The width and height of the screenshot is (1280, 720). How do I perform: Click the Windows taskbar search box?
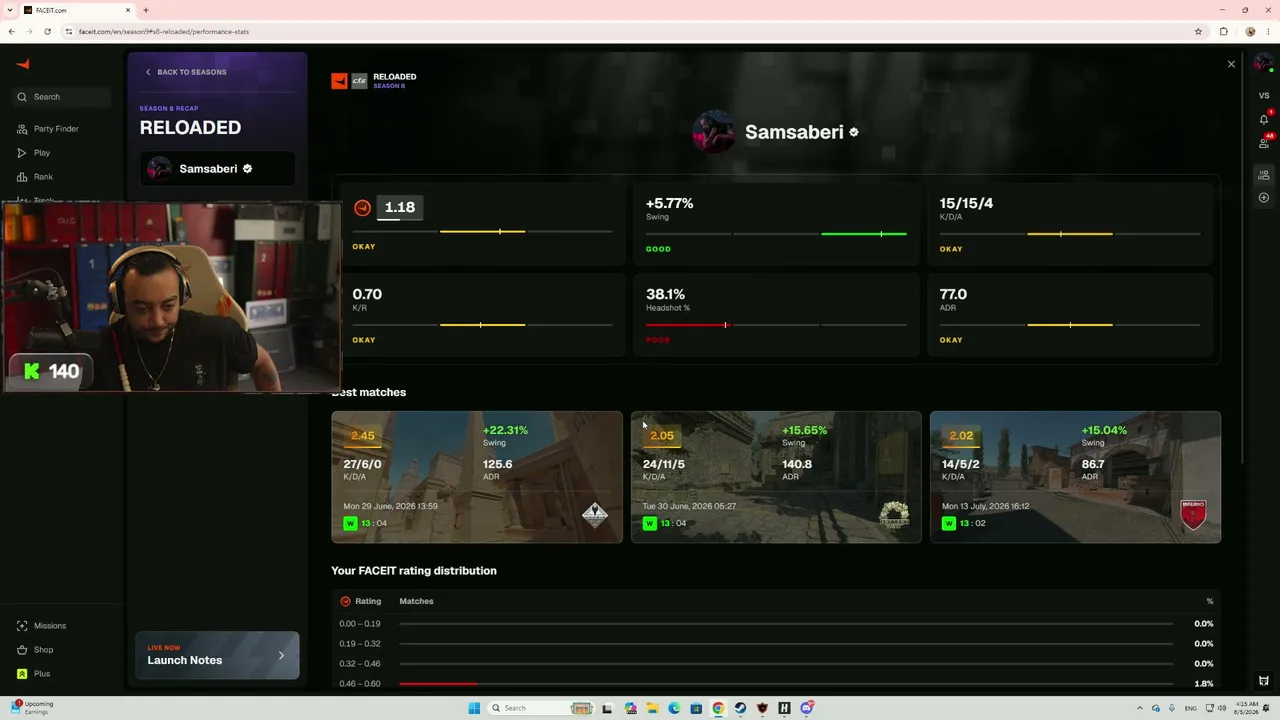pos(541,708)
